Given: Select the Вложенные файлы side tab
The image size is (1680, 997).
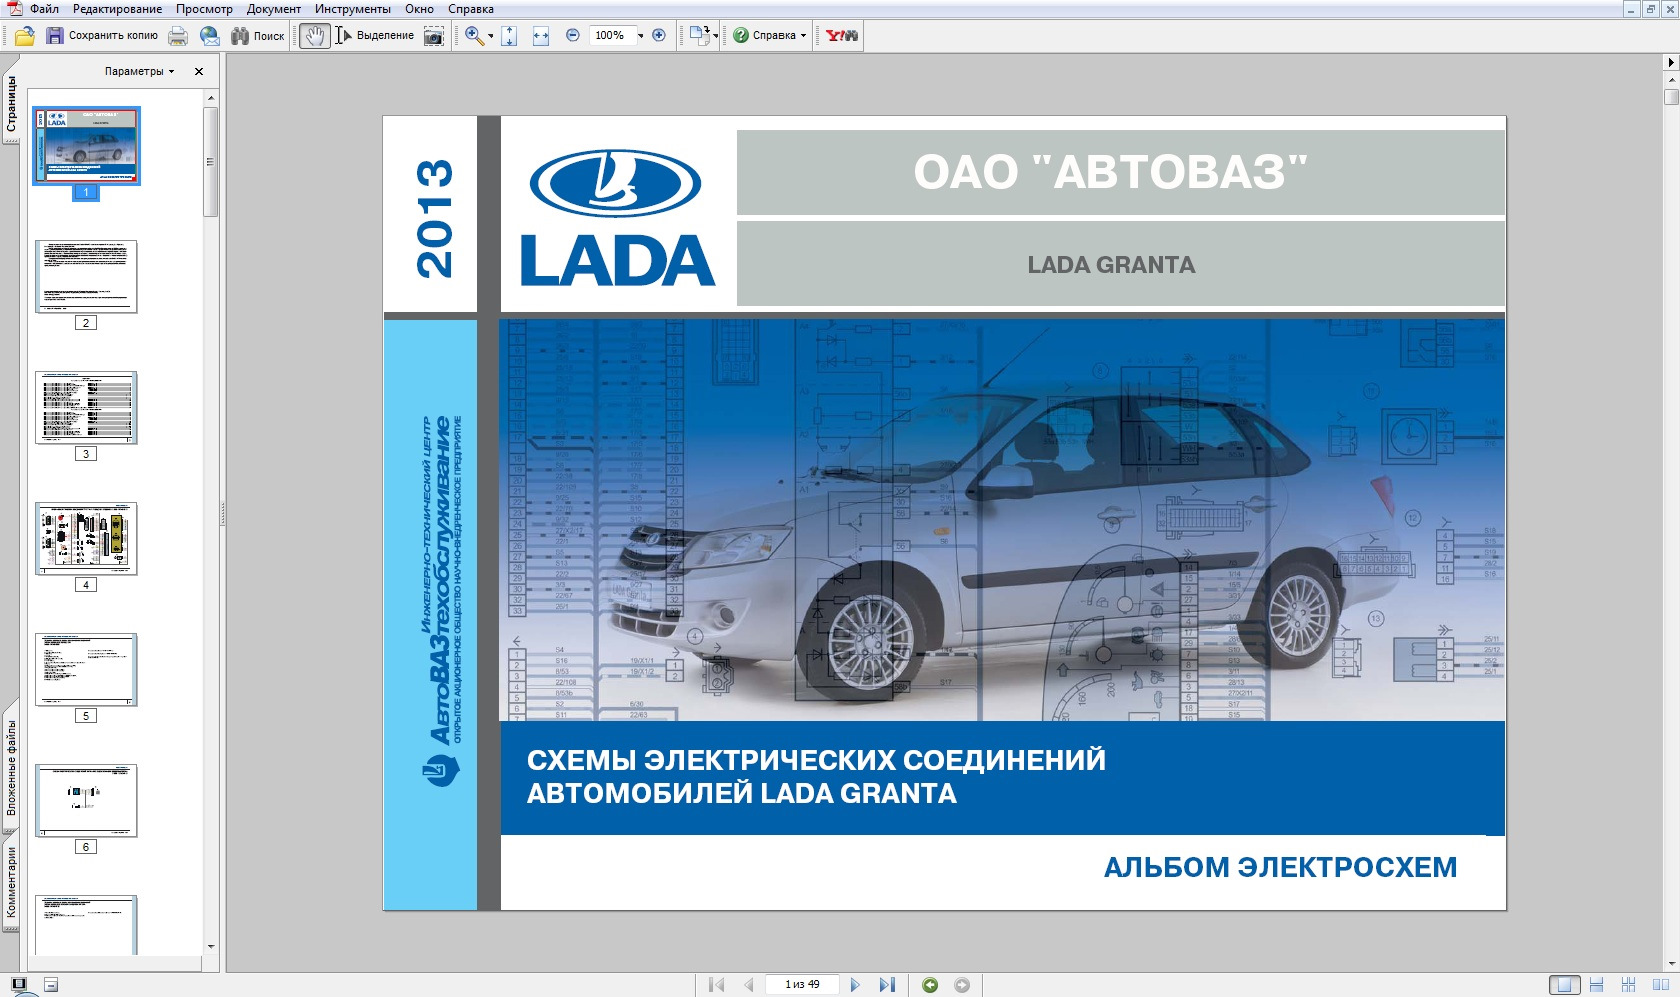Looking at the screenshot, I should tap(11, 767).
